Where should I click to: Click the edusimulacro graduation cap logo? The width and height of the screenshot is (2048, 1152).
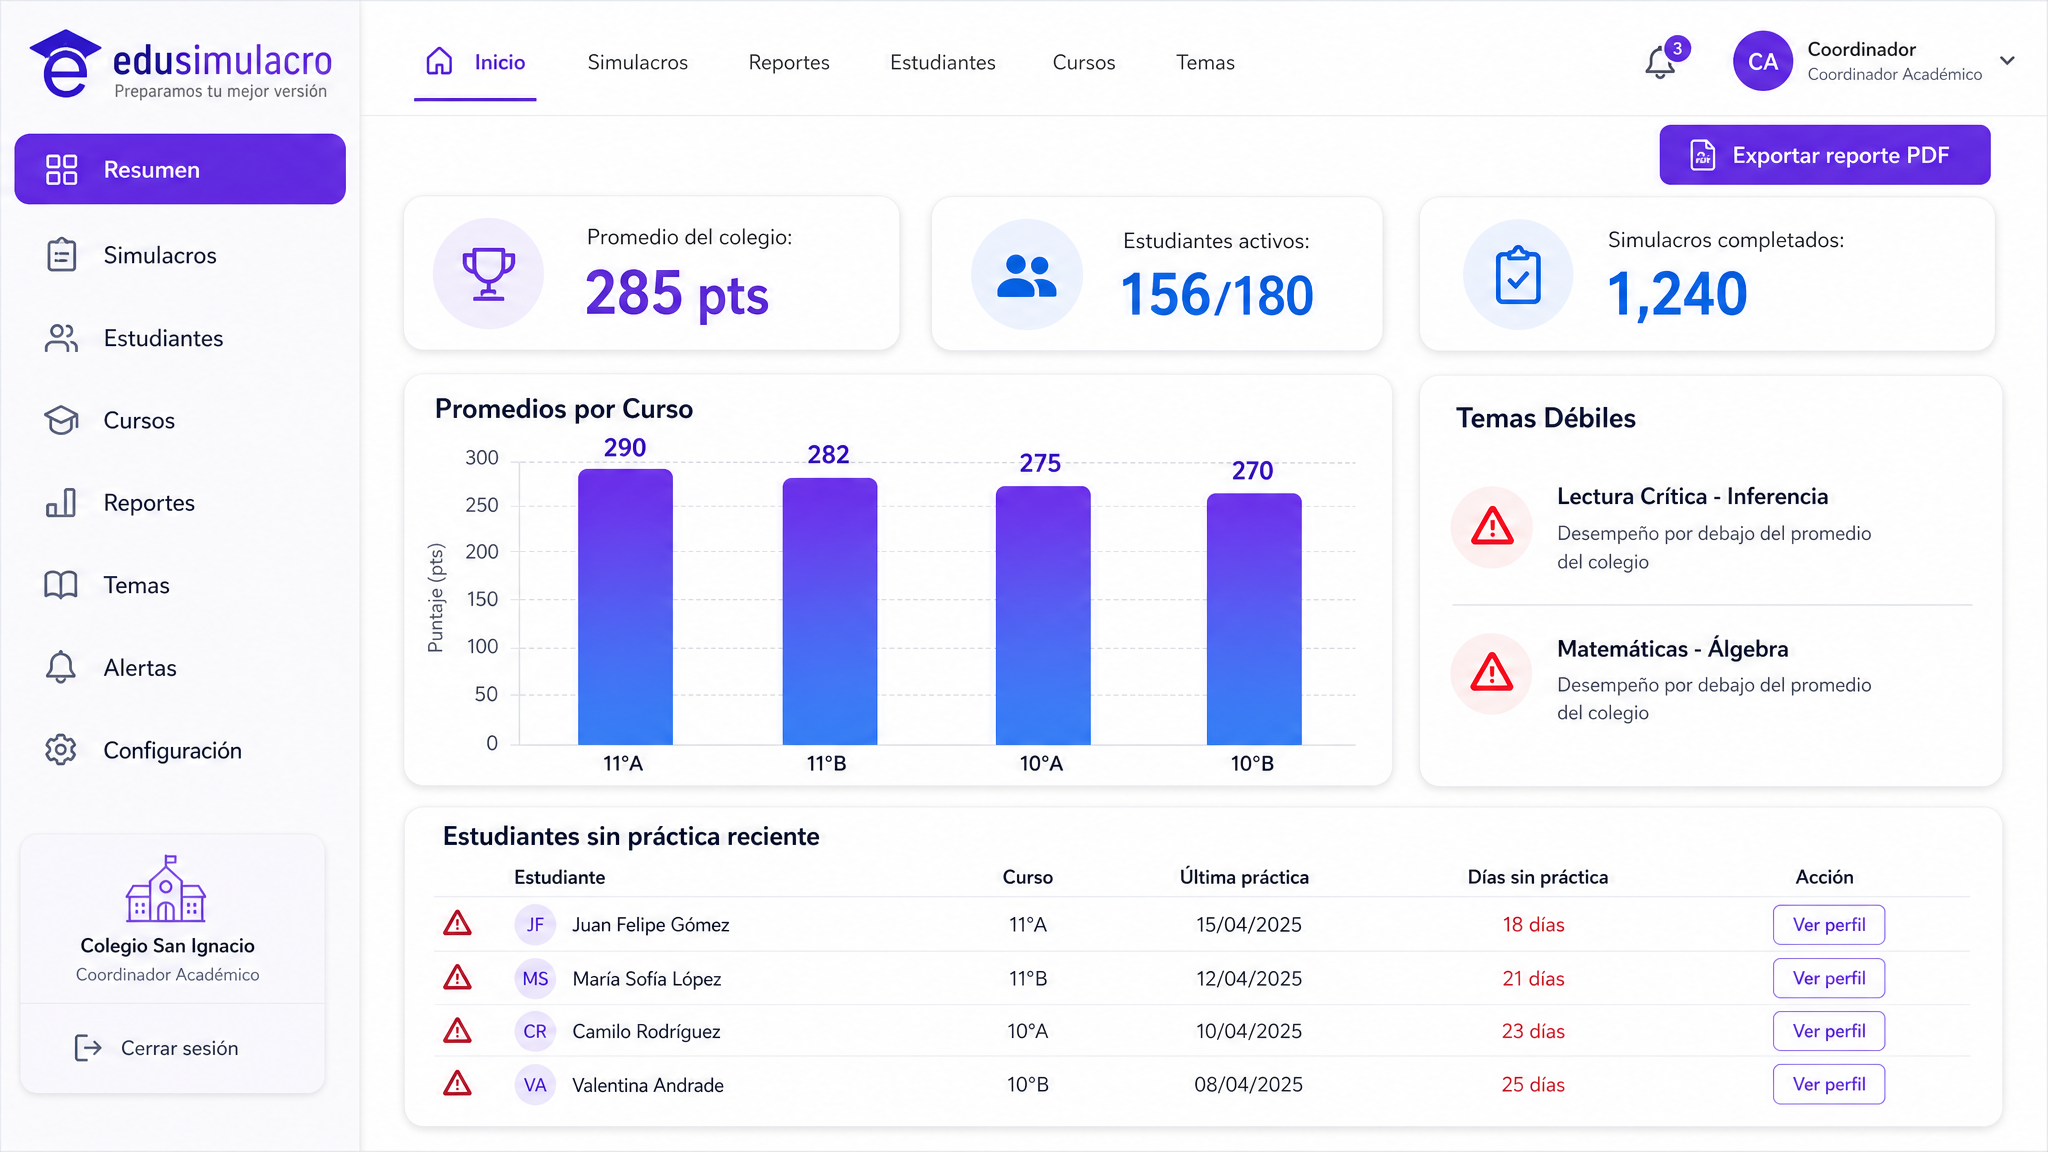(x=65, y=64)
